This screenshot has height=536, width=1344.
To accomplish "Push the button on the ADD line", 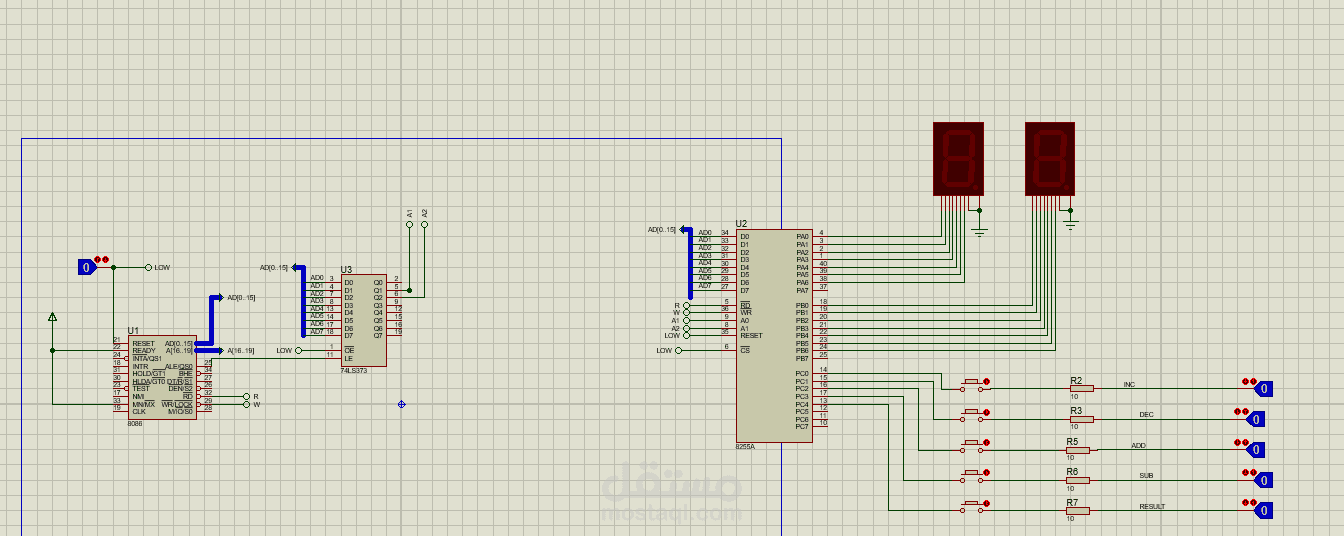I will pos(971,446).
